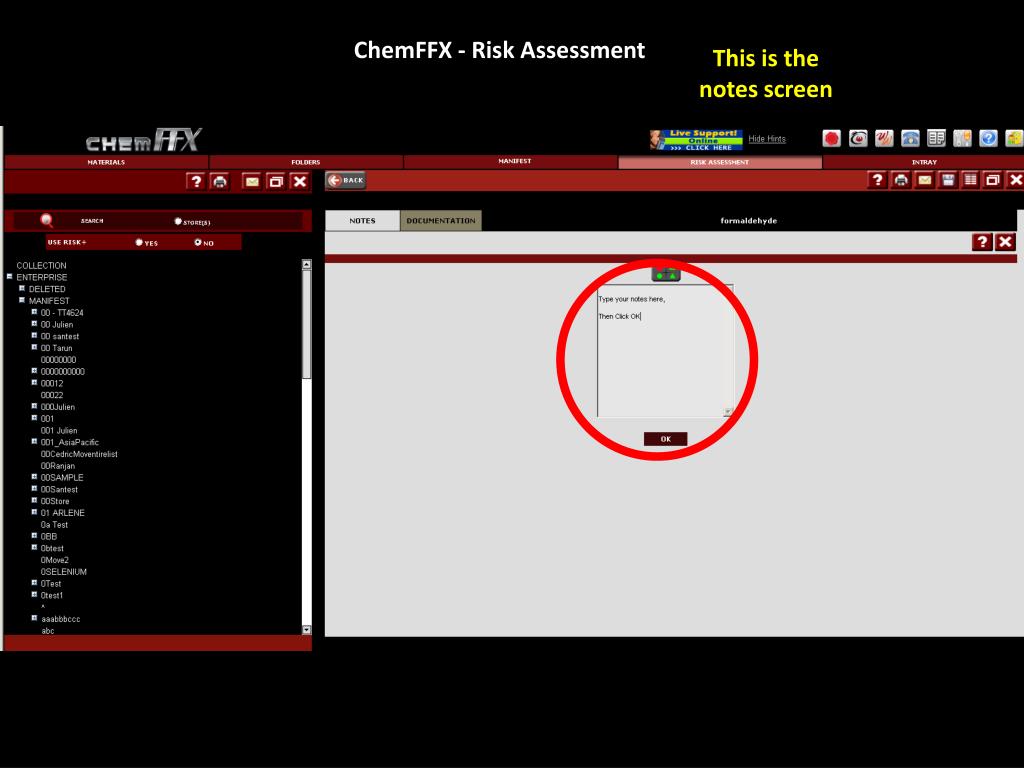
Task: Select the 00Ranjan tree item
Action: [x=57, y=466]
